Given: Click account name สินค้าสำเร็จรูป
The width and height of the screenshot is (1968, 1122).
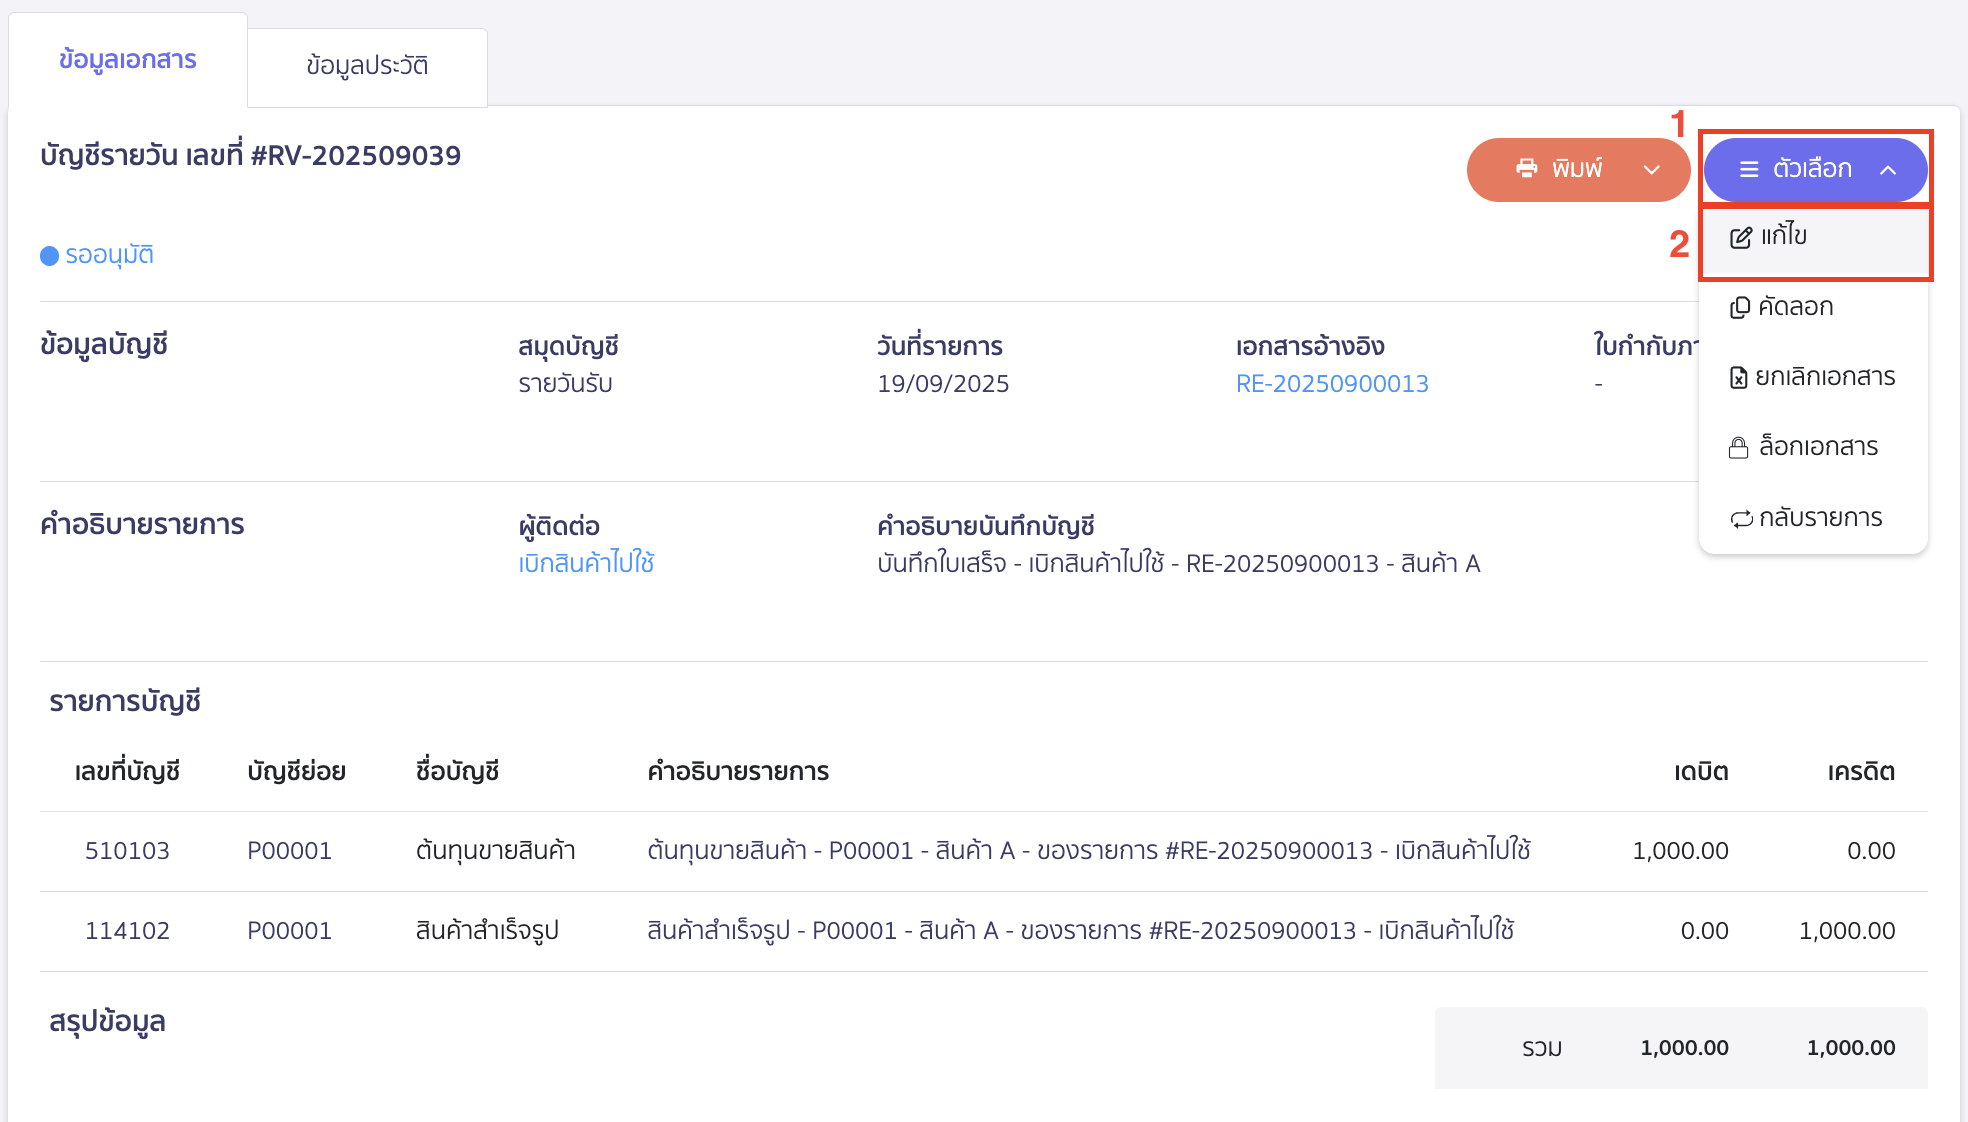Looking at the screenshot, I should click(x=487, y=931).
